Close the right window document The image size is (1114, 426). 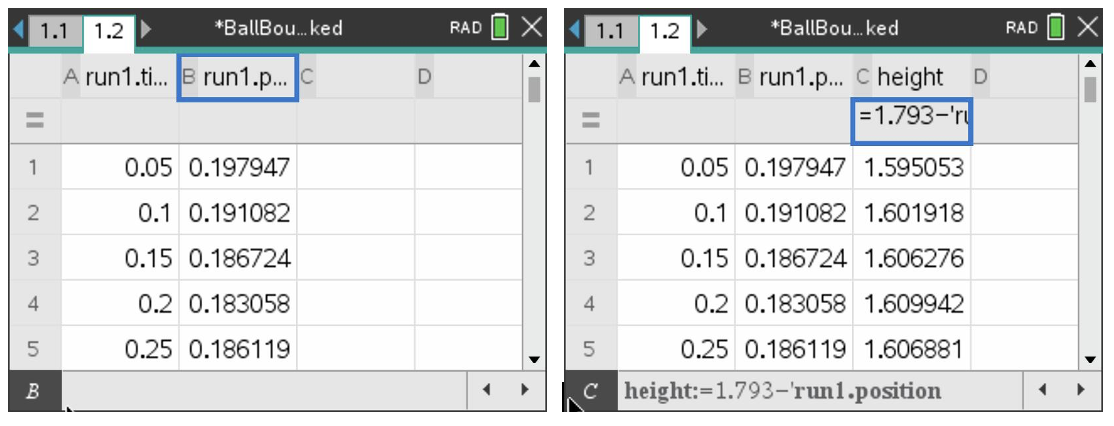[1088, 28]
